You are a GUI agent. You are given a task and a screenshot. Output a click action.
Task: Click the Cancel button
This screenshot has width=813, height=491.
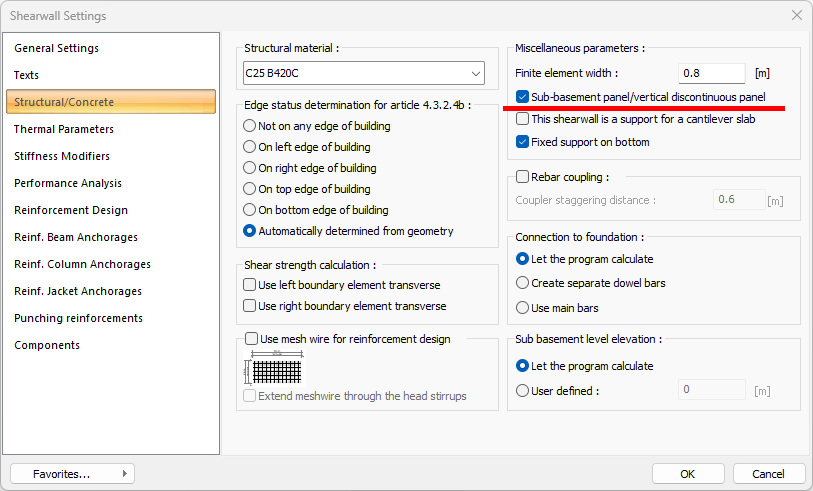coord(768,473)
